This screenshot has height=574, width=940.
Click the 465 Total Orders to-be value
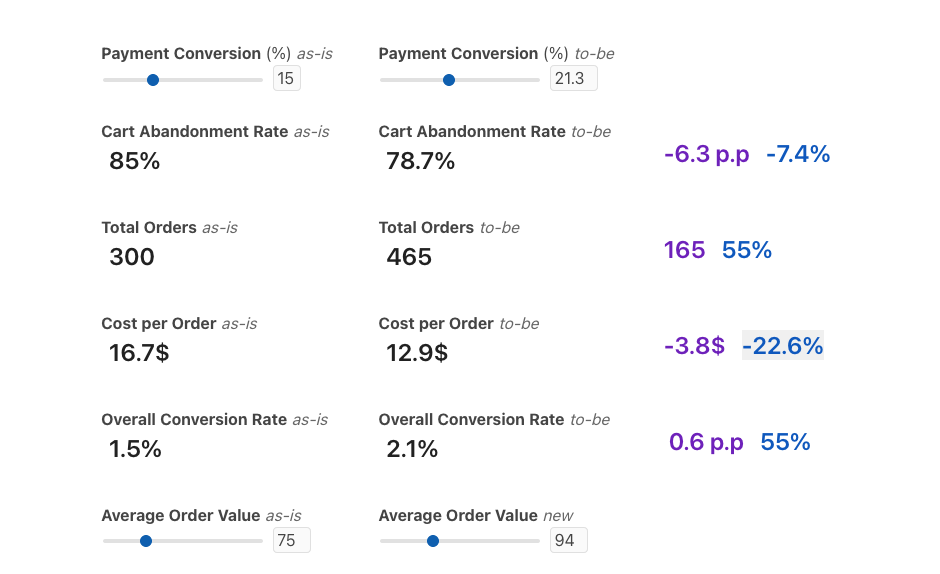(409, 257)
